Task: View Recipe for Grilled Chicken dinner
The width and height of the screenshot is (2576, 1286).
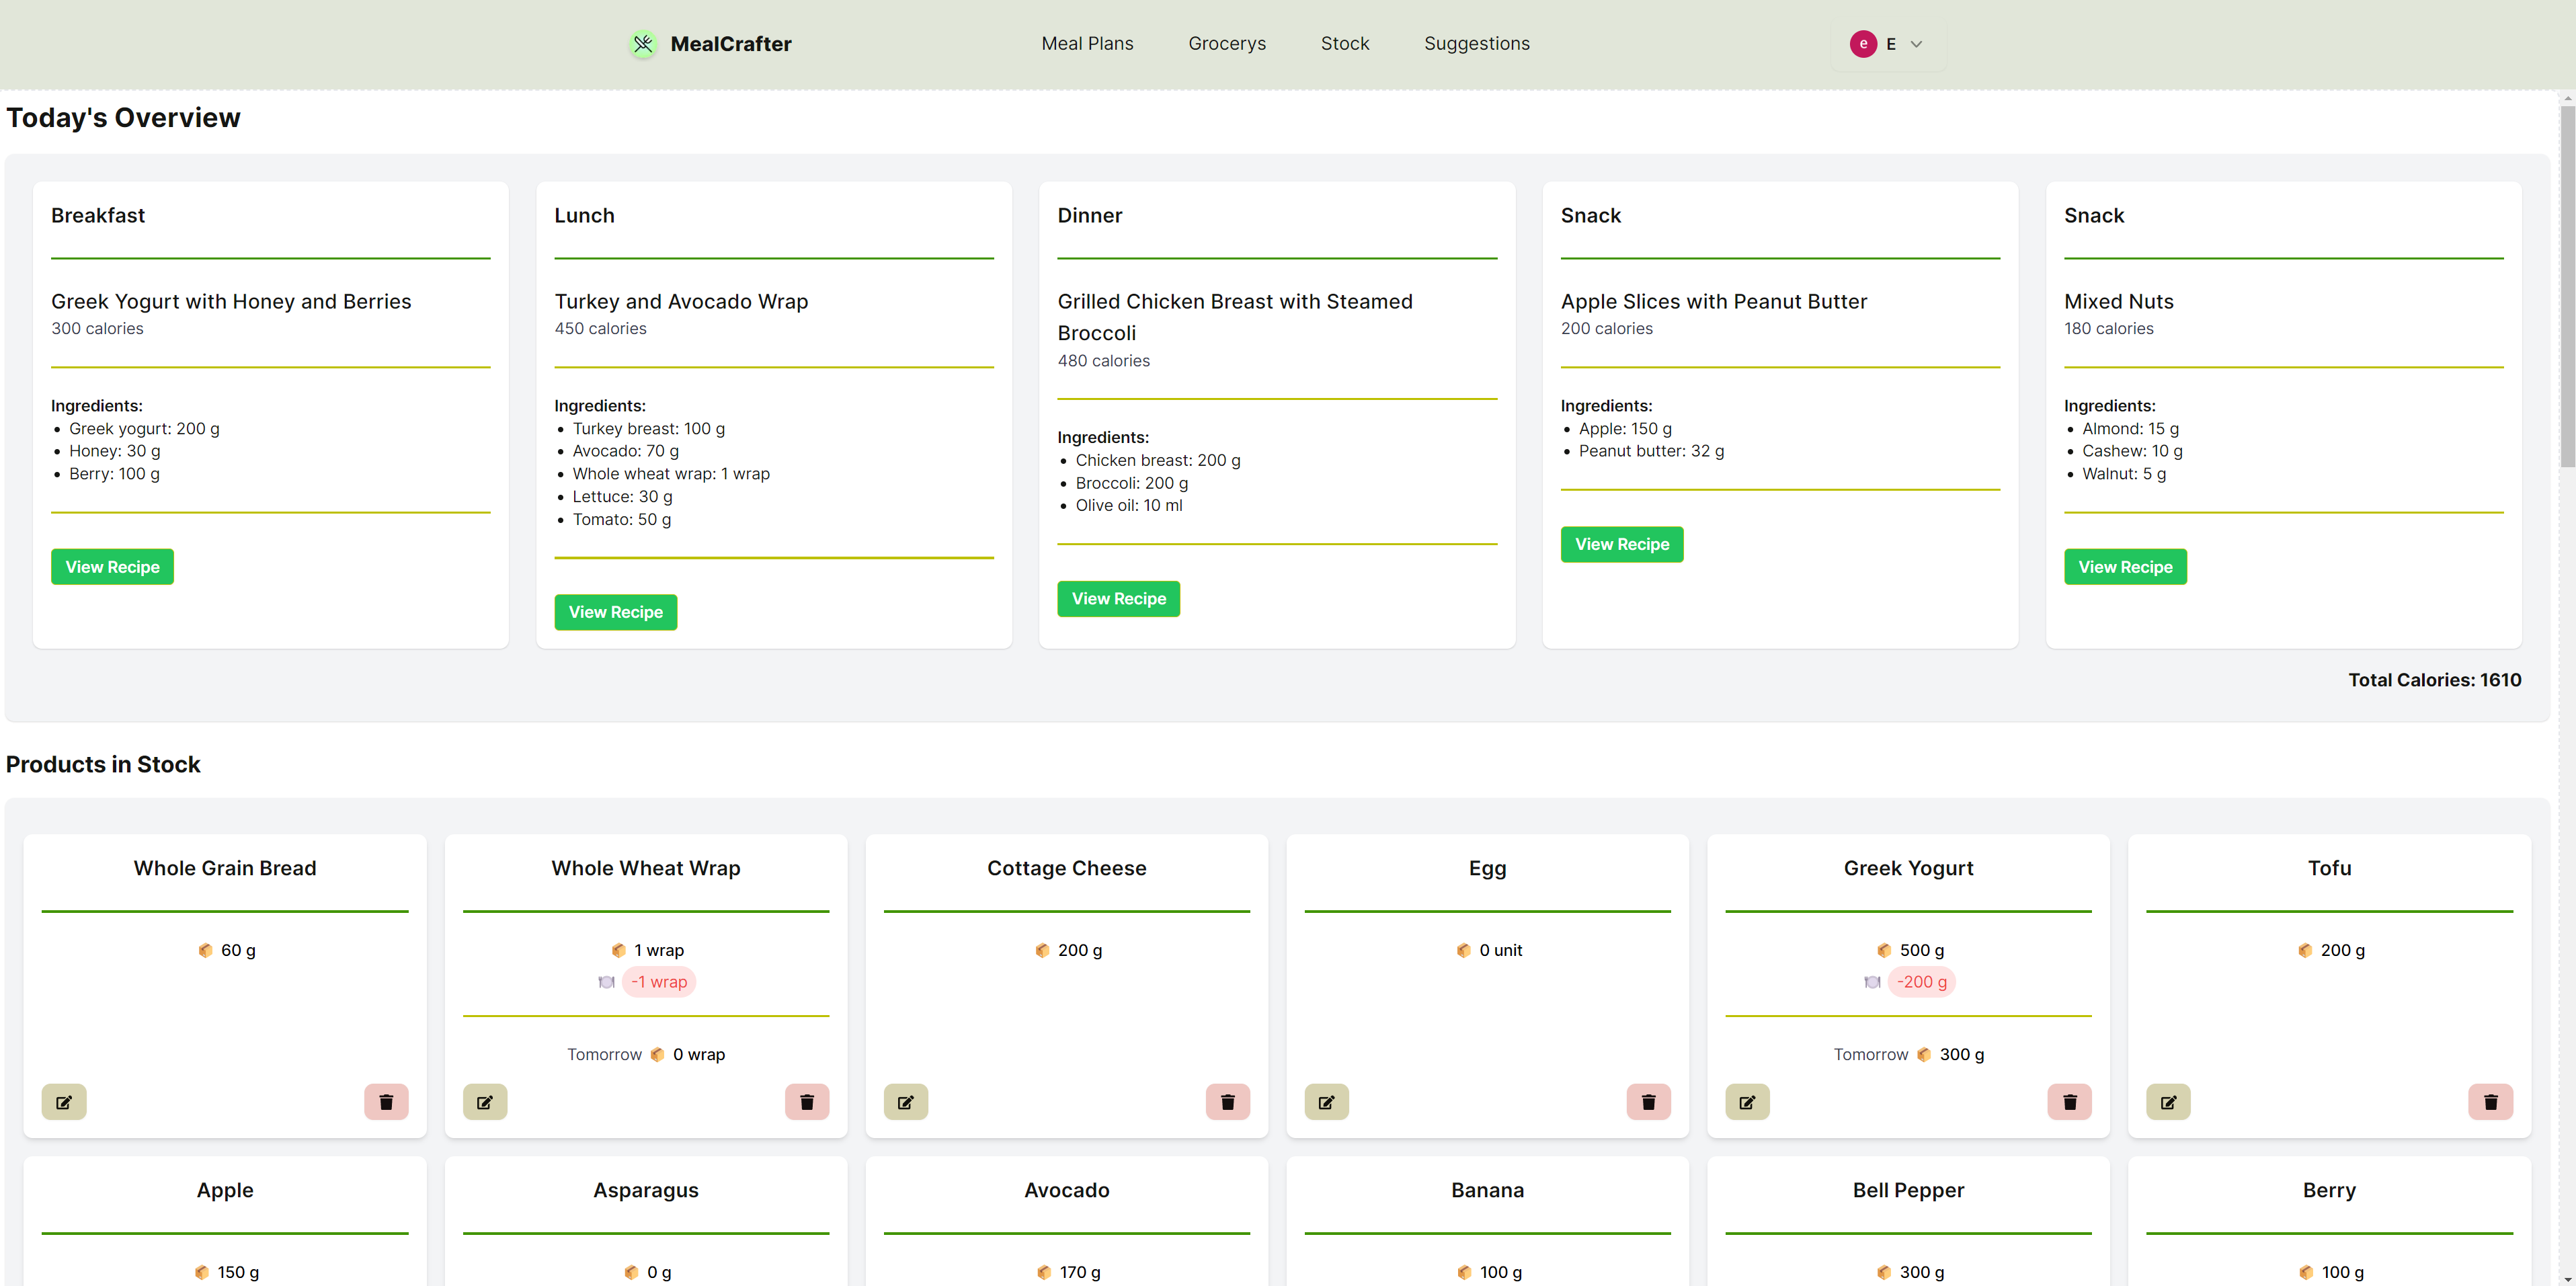Action: click(1118, 599)
